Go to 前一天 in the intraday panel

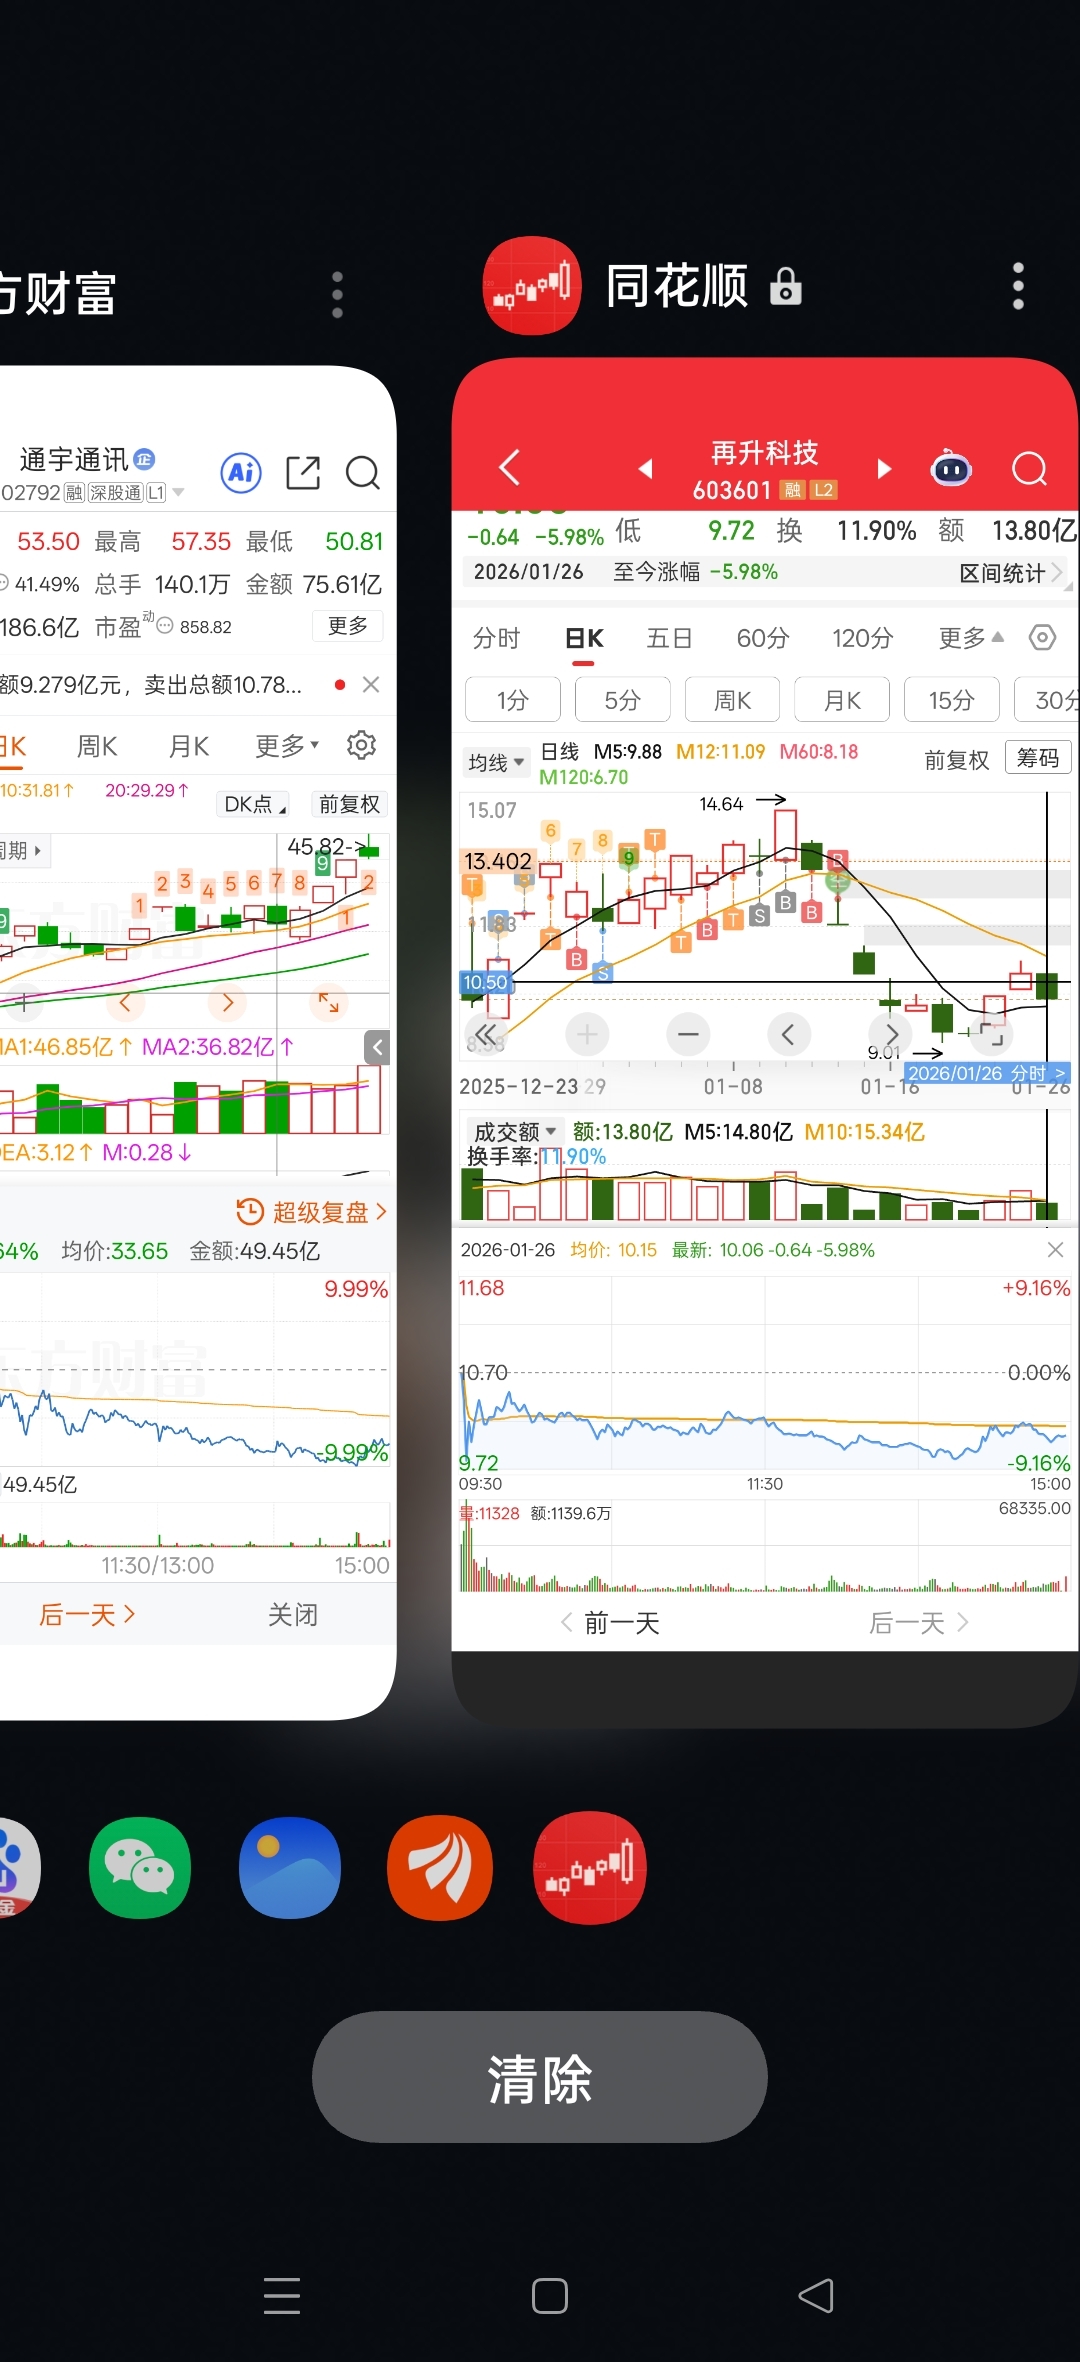609,1623
